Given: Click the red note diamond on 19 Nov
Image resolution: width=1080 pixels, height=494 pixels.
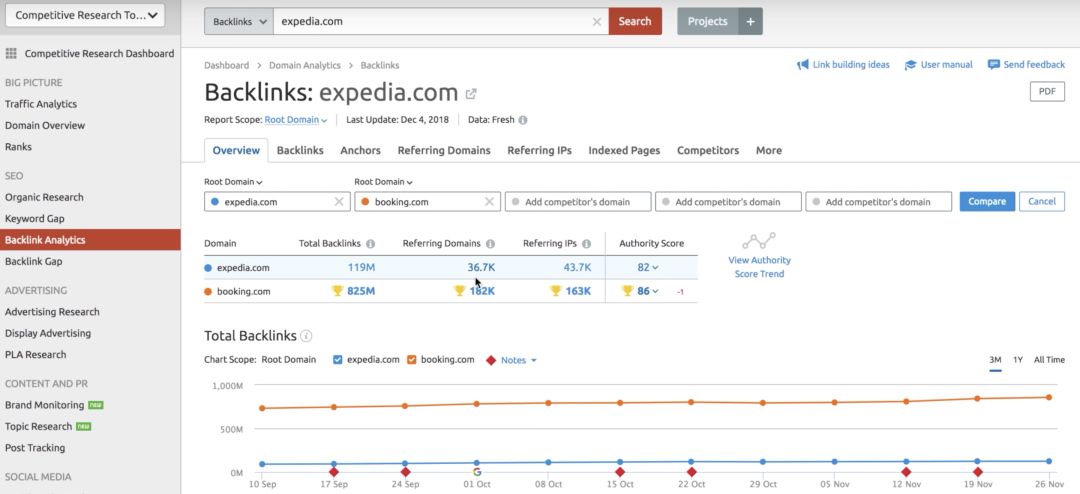Looking at the screenshot, I should pos(977,472).
